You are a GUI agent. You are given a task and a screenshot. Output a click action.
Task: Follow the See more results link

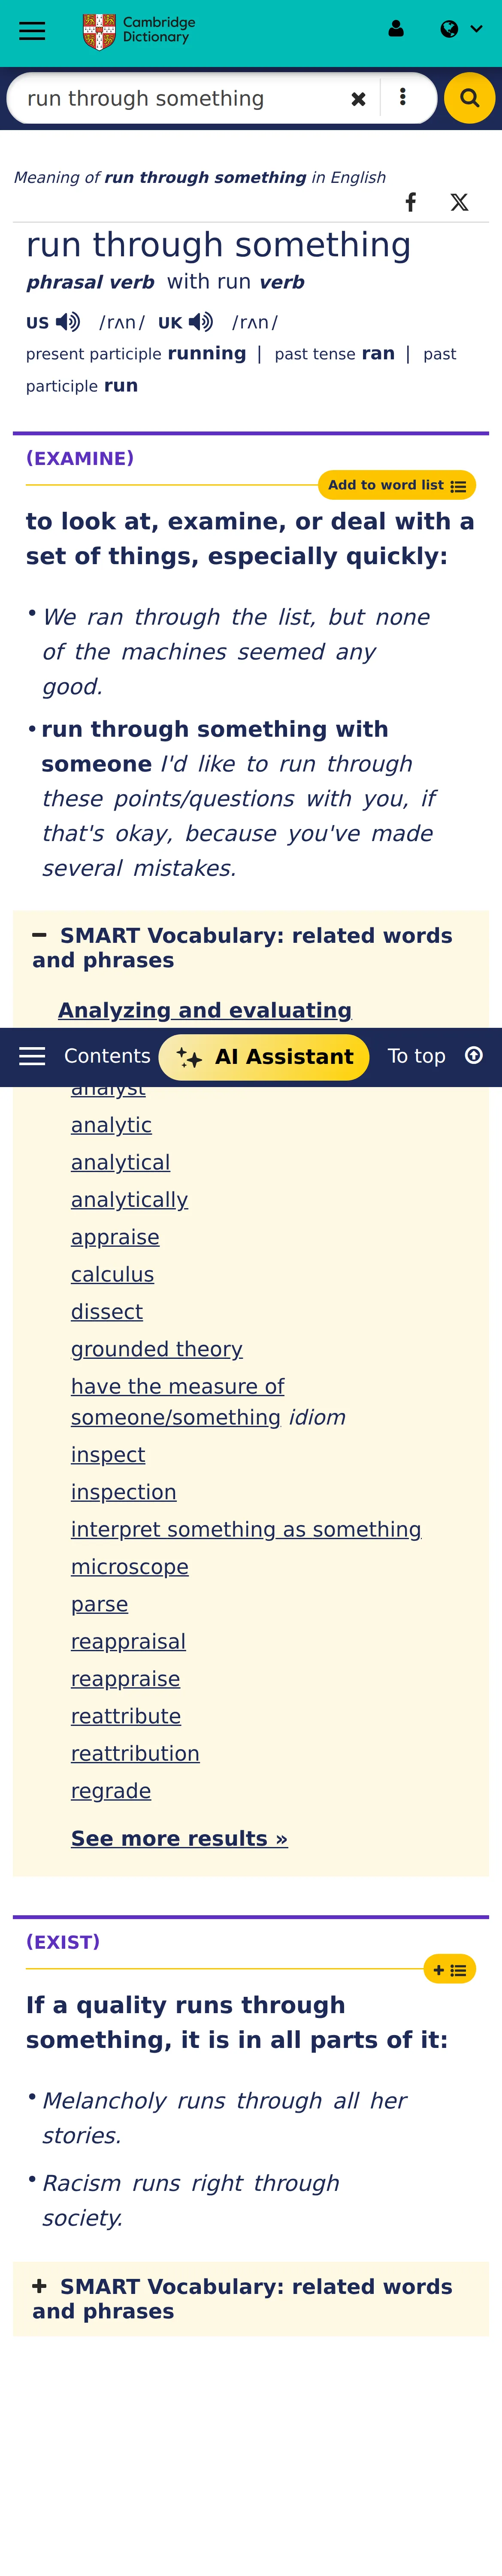click(x=179, y=1839)
